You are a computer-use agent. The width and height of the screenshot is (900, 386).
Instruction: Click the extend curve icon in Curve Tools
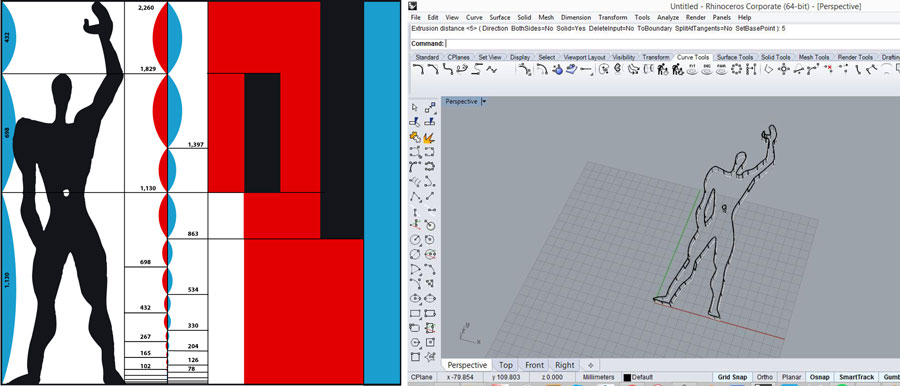click(586, 70)
